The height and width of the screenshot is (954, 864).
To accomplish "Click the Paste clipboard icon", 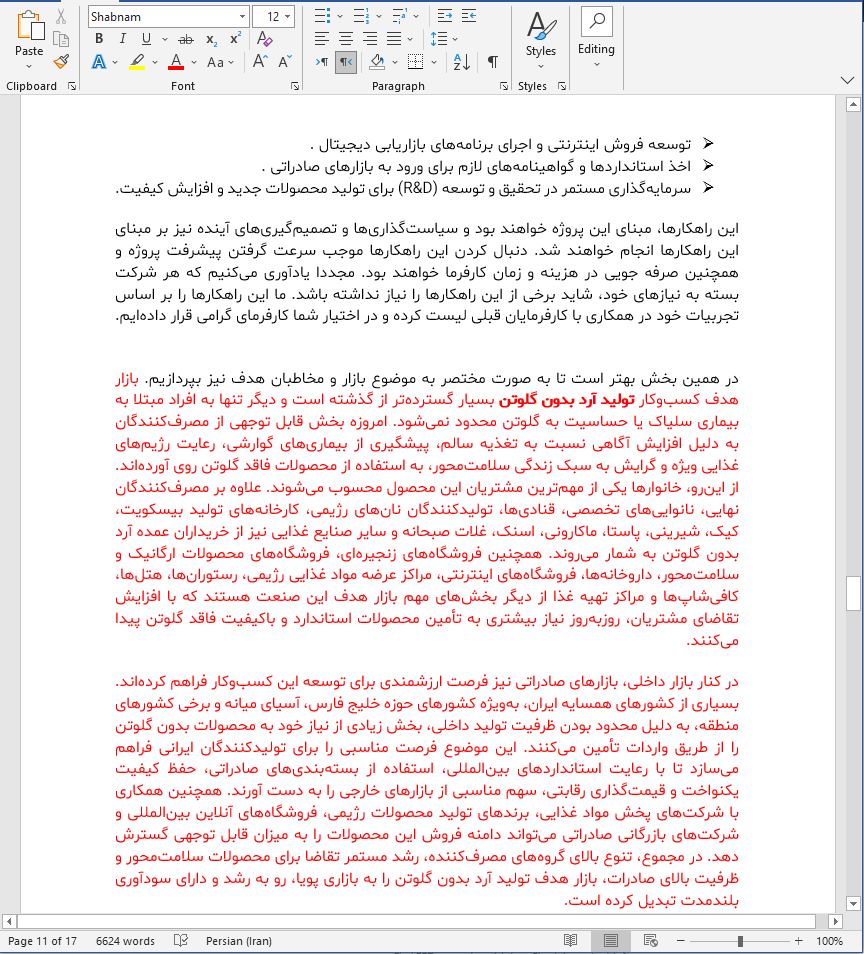I will pyautogui.click(x=29, y=26).
